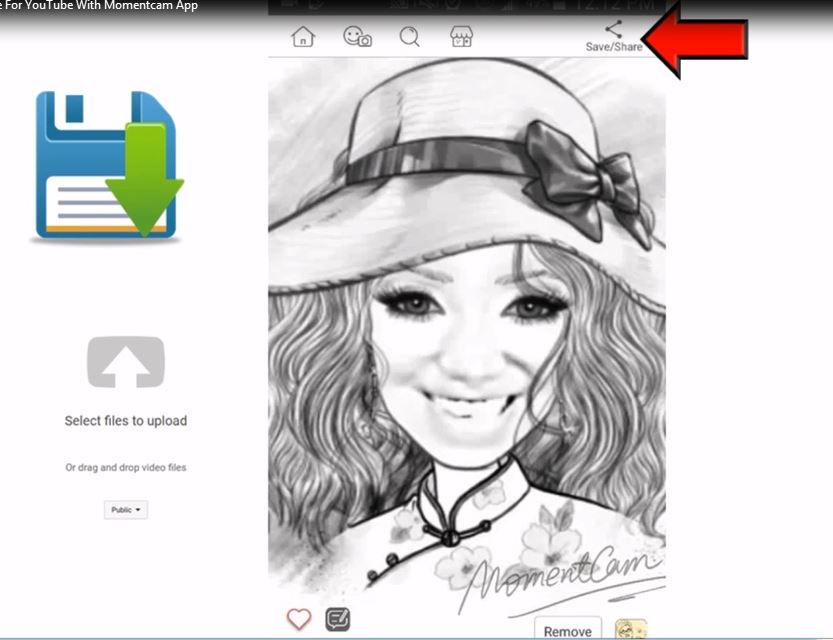Click the upload arrow icon
Image resolution: width=833 pixels, height=640 pixels.
coord(126,362)
